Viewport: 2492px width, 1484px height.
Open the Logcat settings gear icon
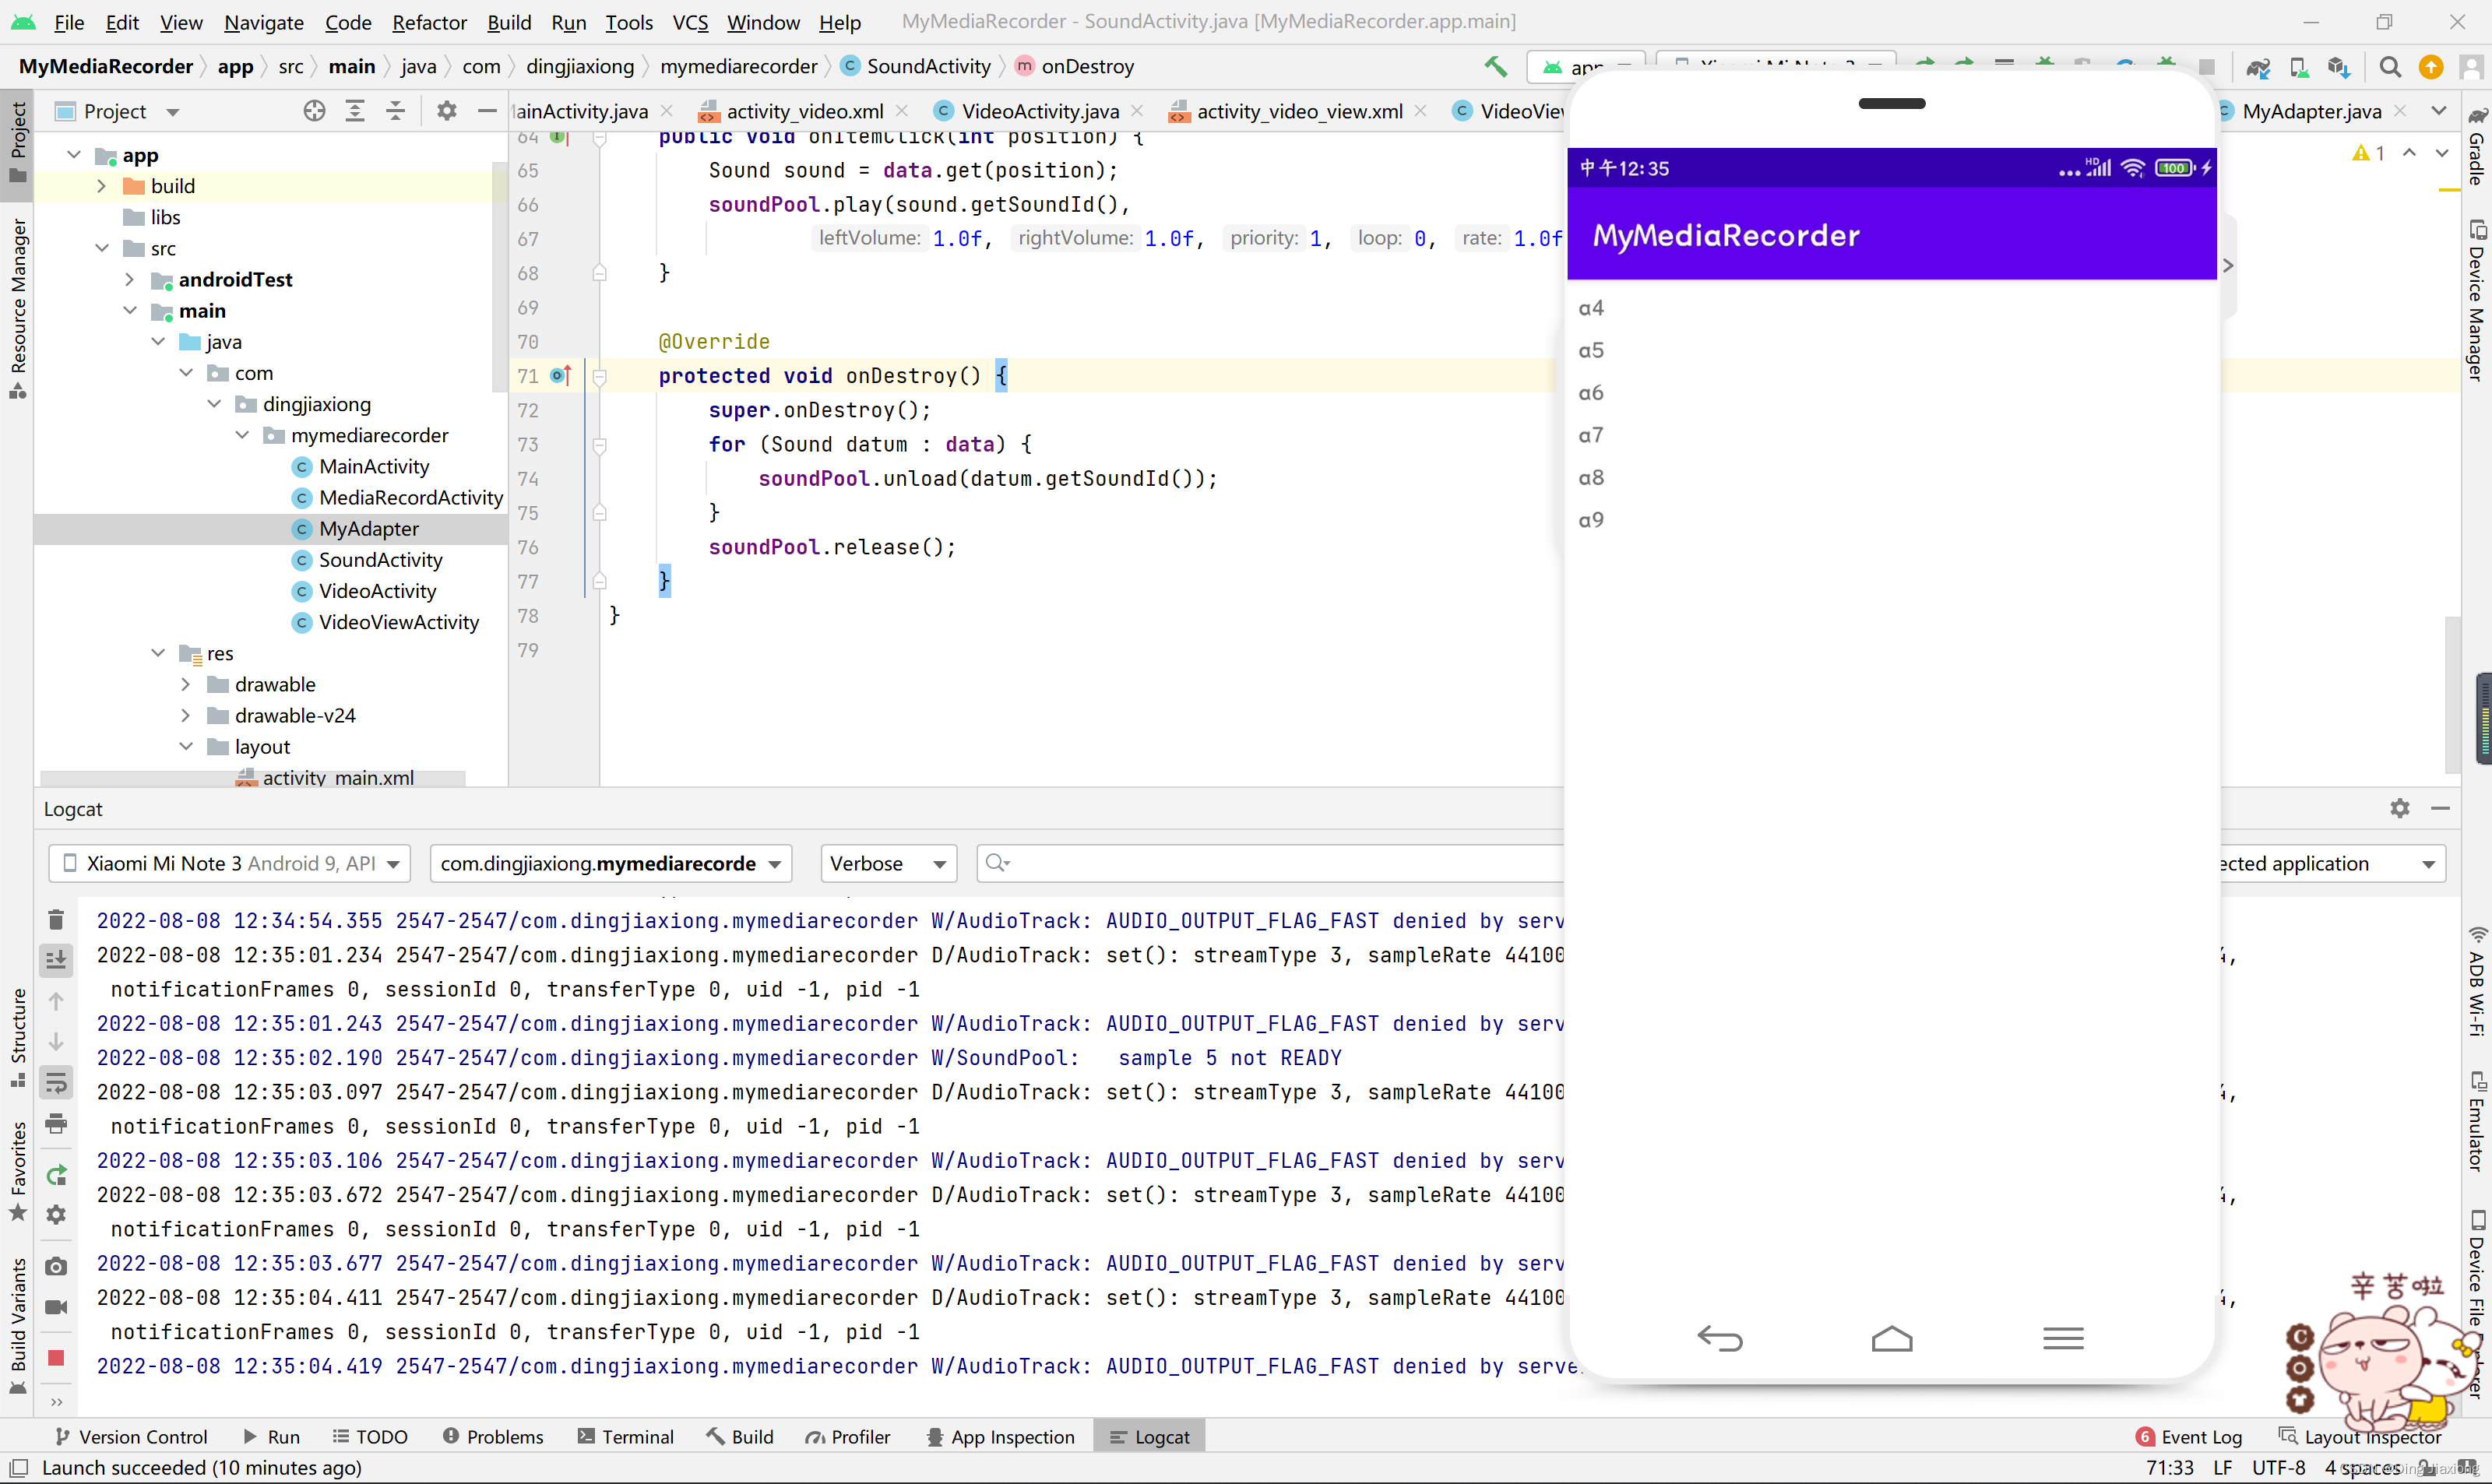tap(2399, 807)
